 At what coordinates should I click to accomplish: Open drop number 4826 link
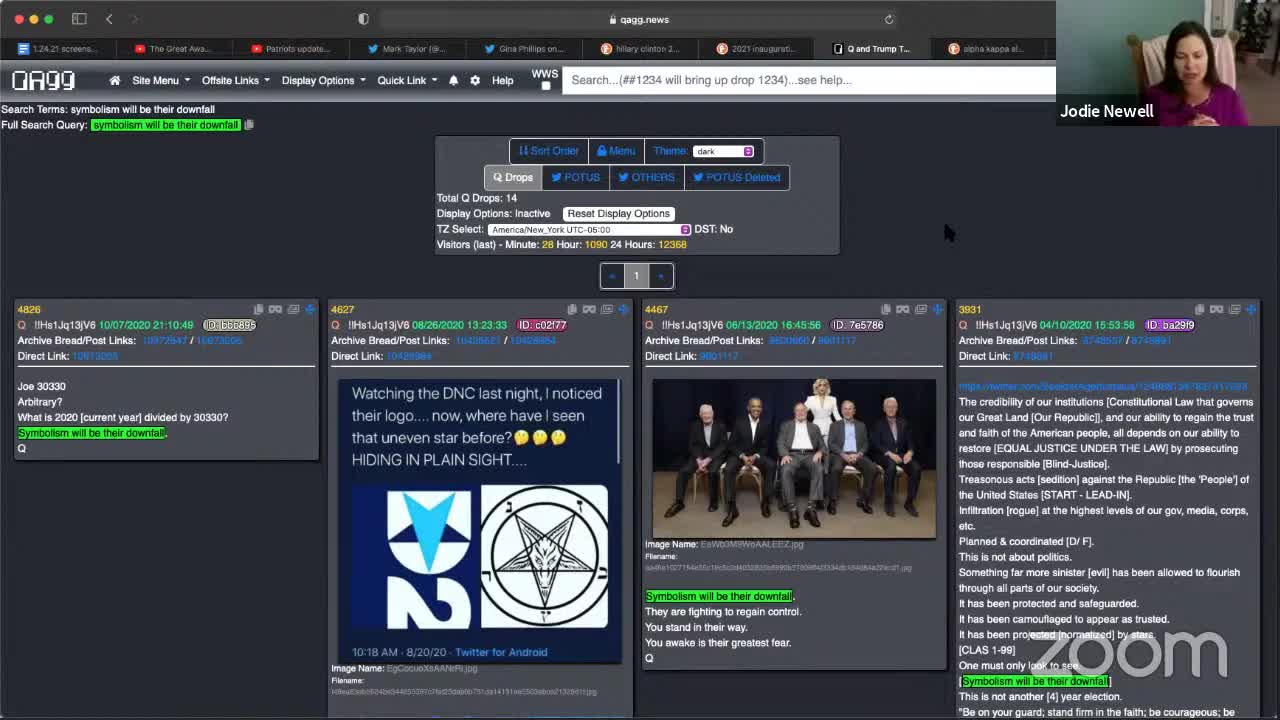click(28, 309)
